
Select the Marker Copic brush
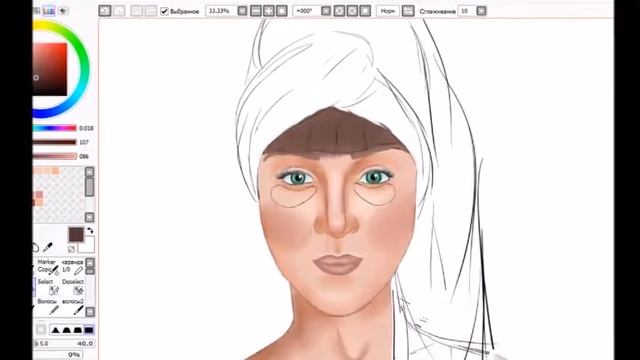coord(47,266)
